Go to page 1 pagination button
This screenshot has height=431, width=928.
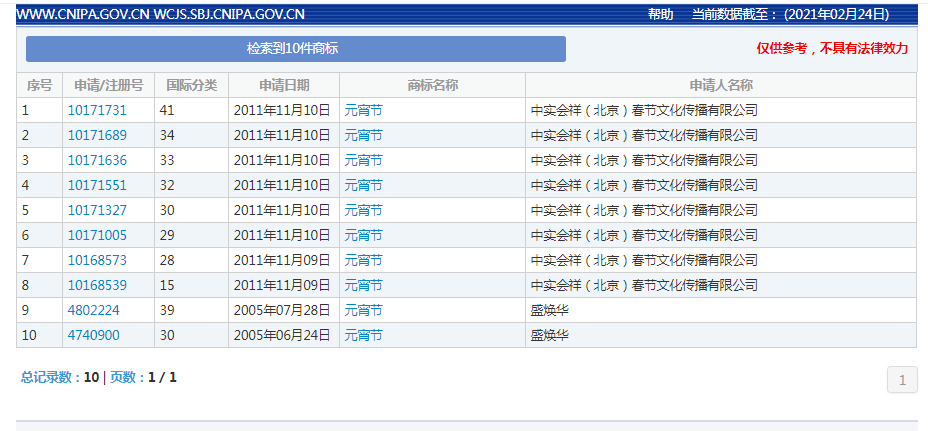pyautogui.click(x=902, y=380)
